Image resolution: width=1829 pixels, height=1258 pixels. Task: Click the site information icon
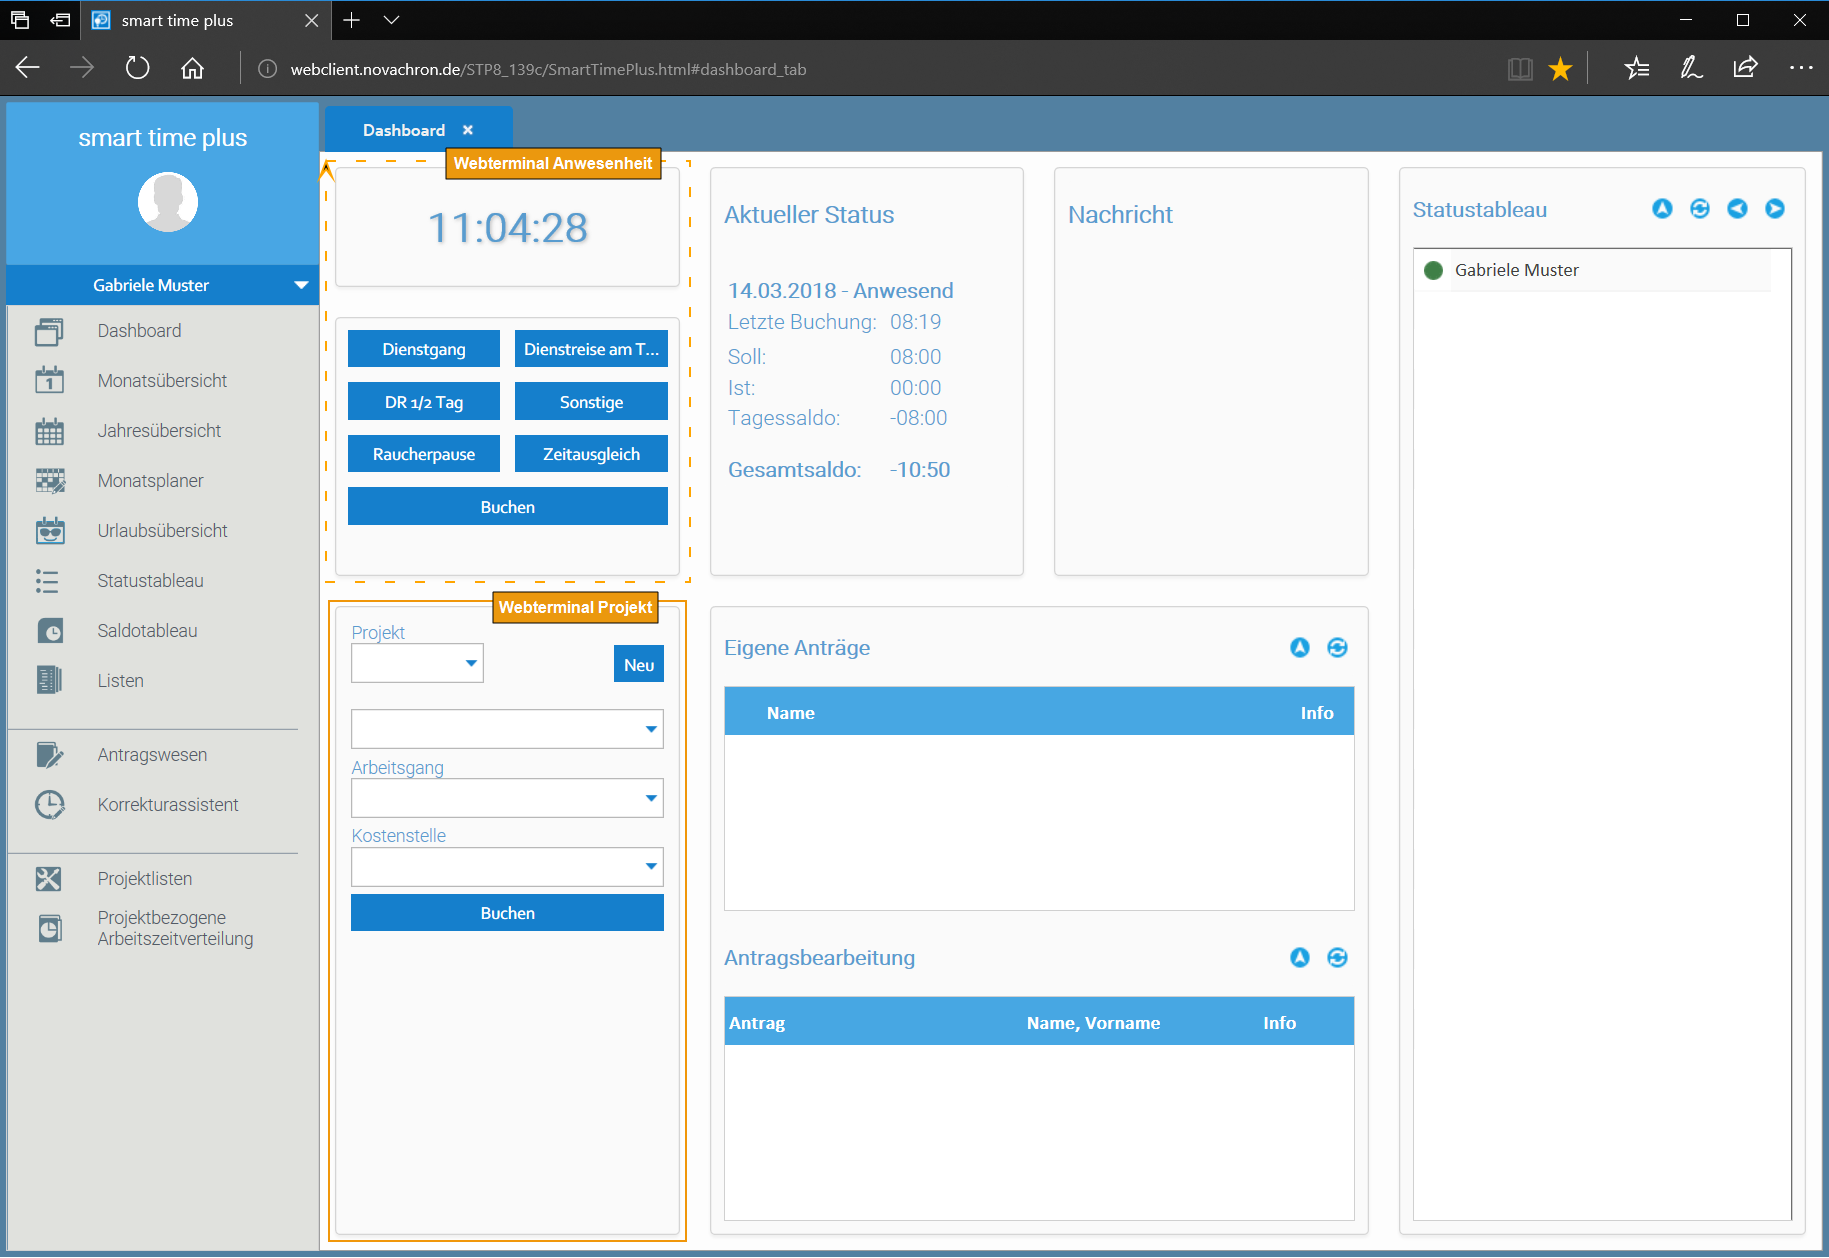[267, 69]
